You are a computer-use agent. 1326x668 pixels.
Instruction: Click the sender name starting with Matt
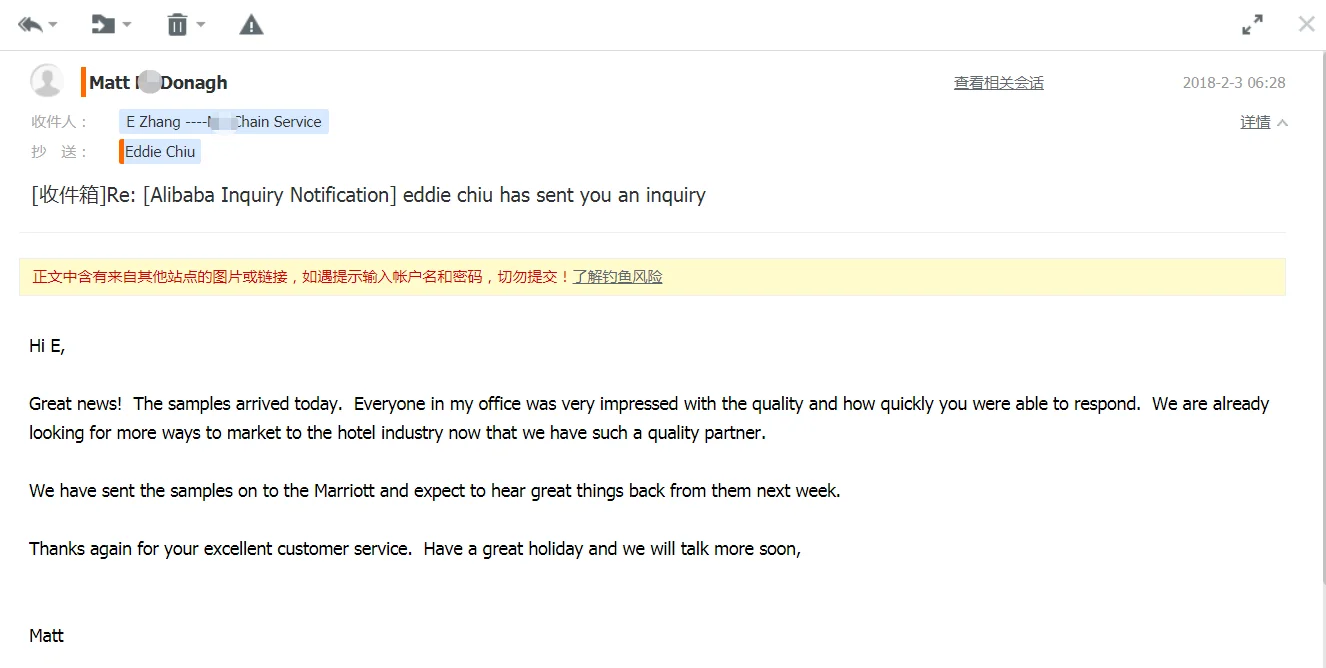[x=158, y=83]
